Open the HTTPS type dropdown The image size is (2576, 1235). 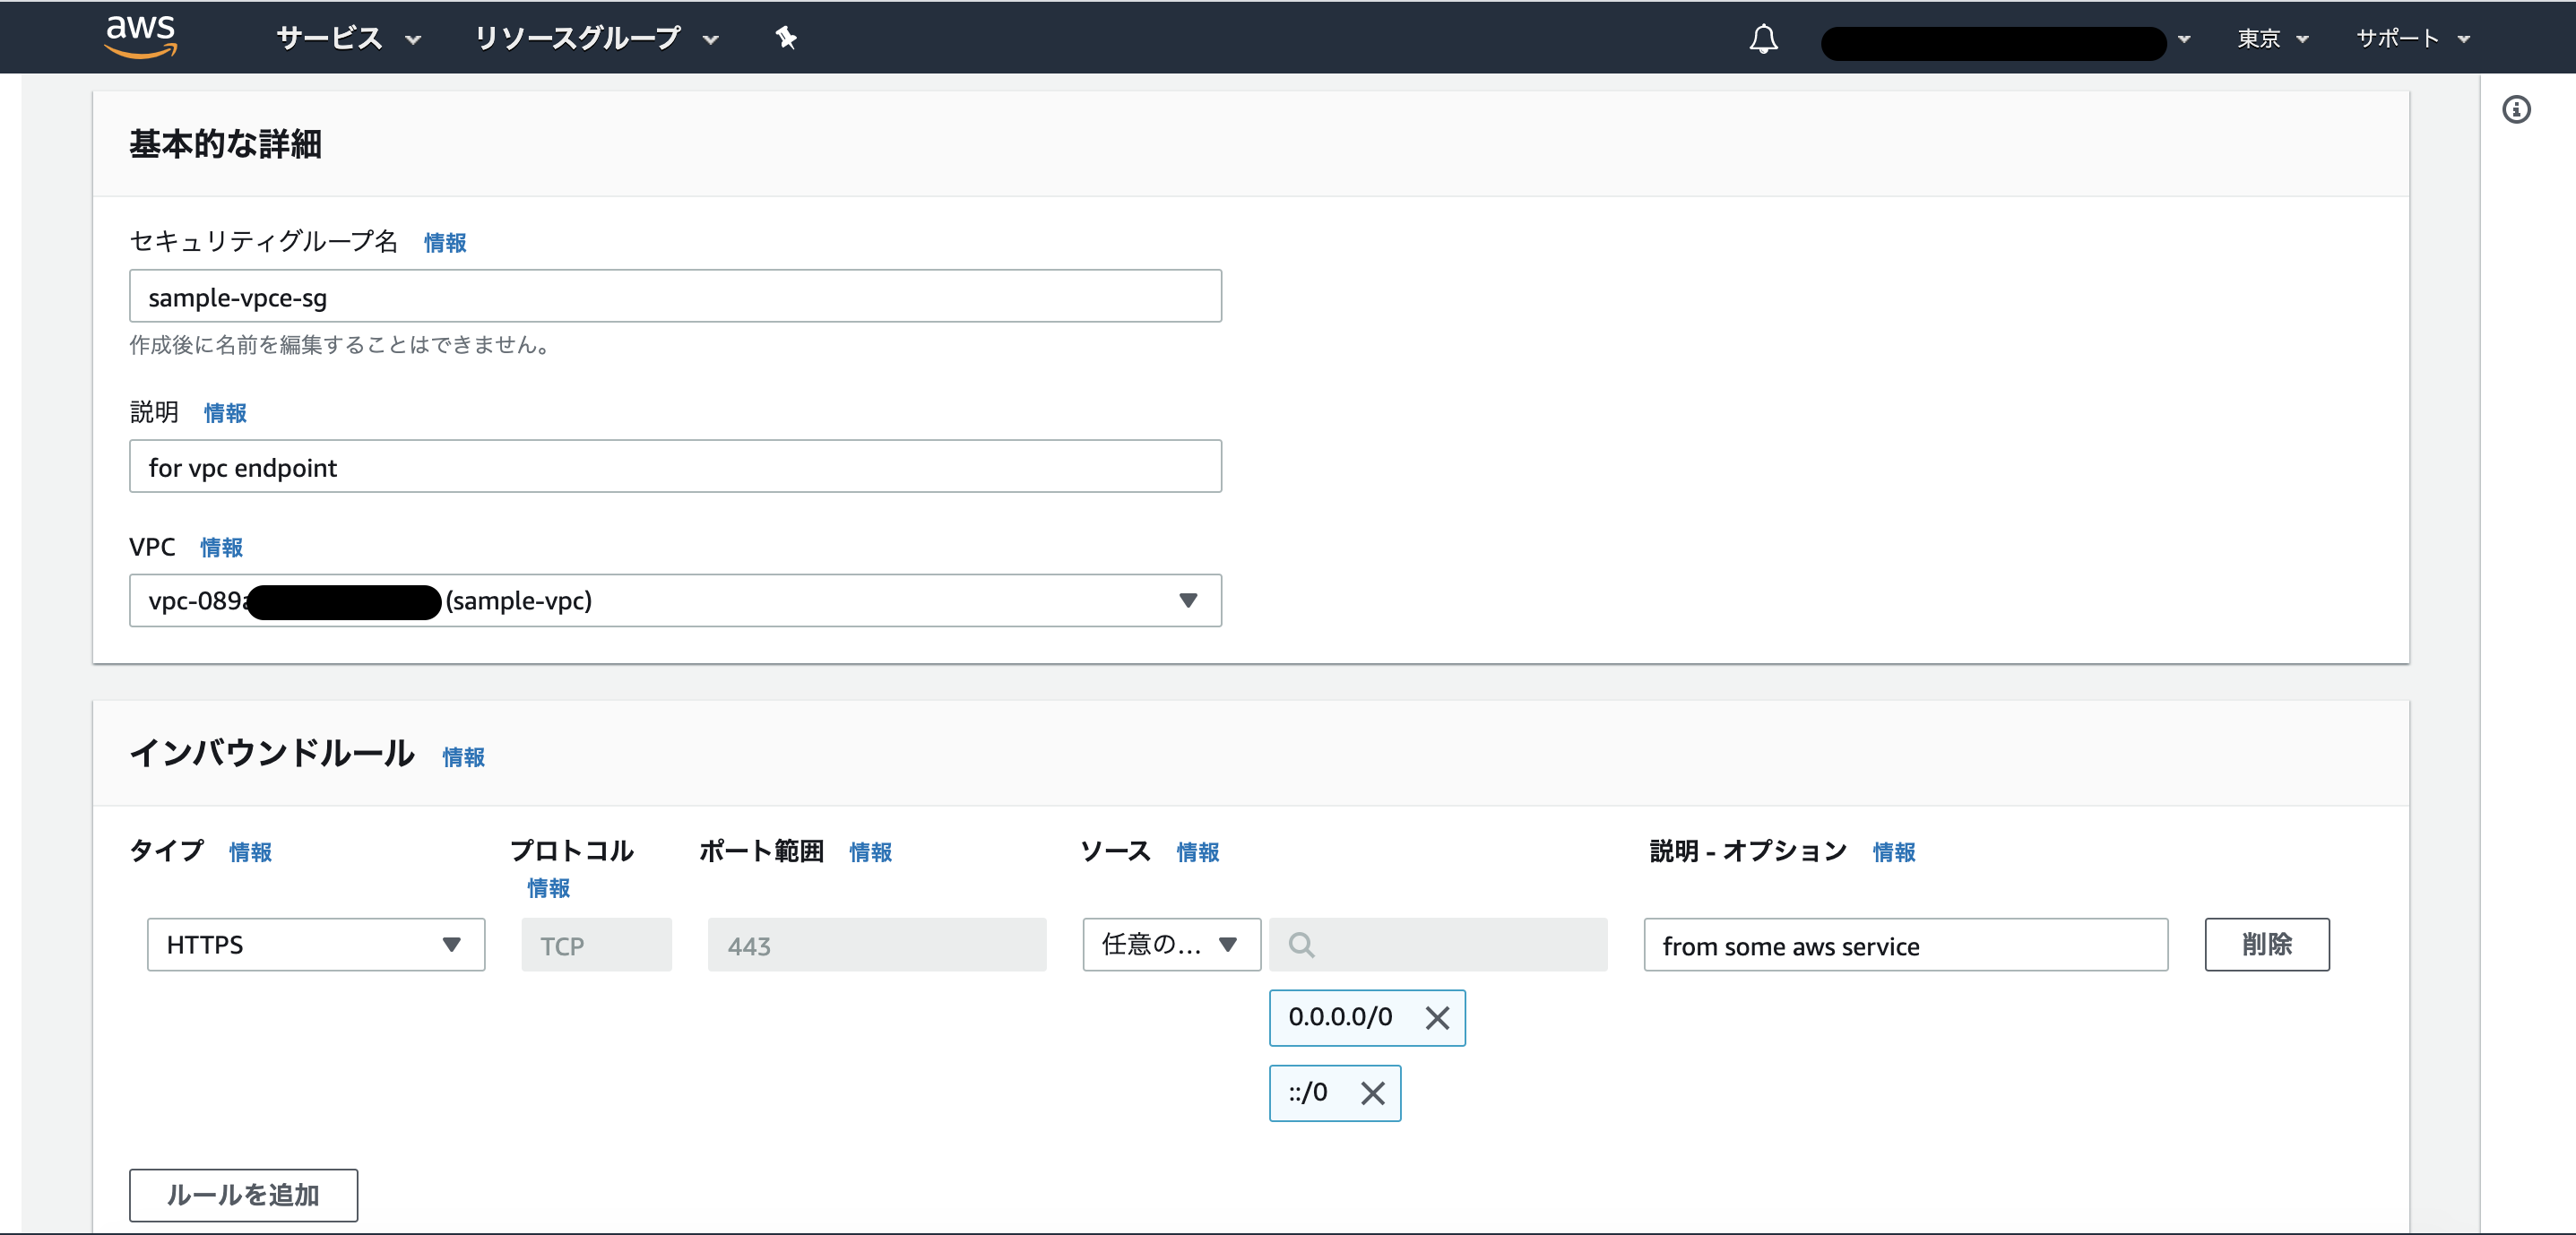(x=315, y=945)
